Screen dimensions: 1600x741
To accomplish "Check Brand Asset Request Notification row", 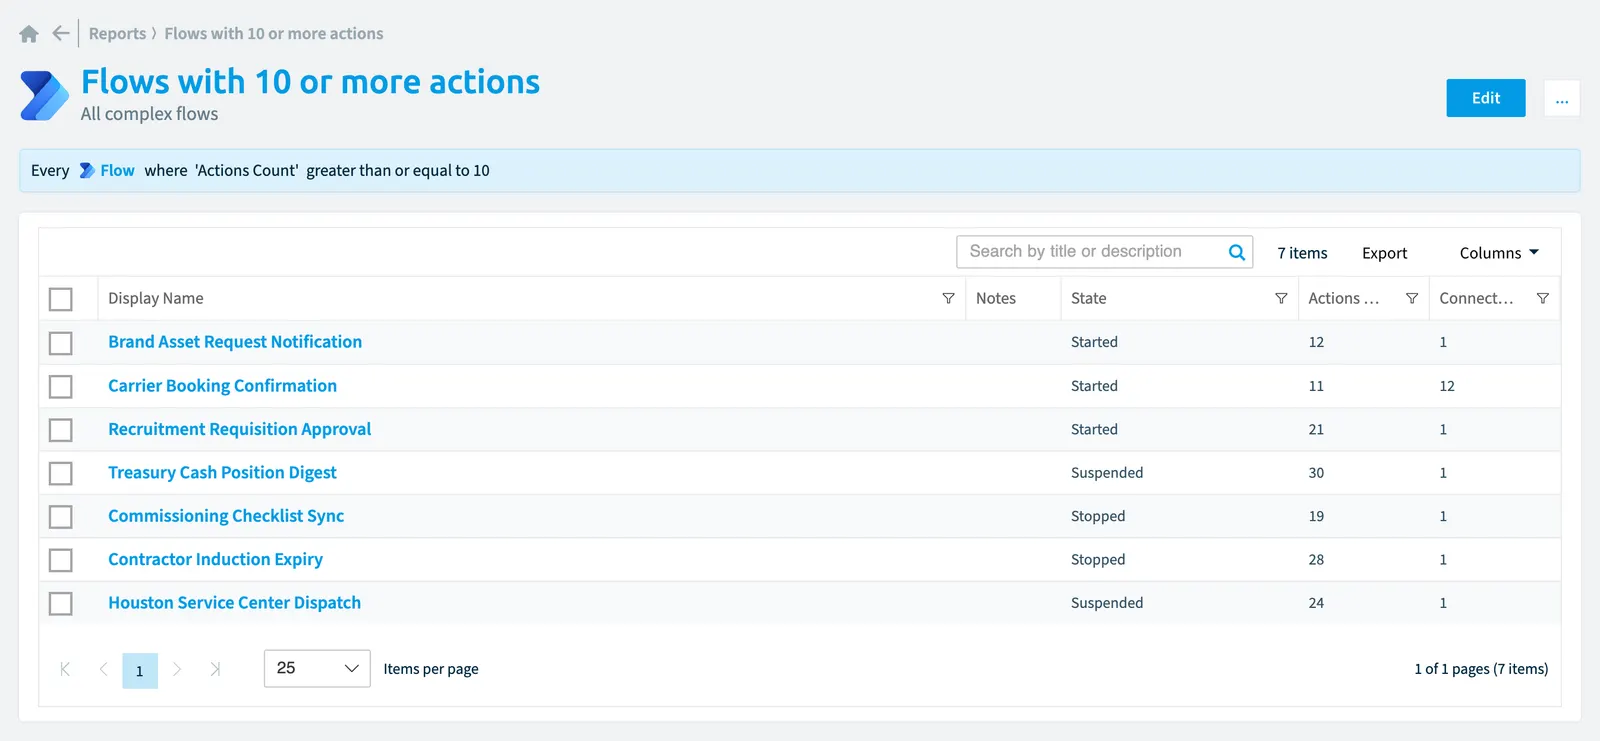I will (61, 343).
